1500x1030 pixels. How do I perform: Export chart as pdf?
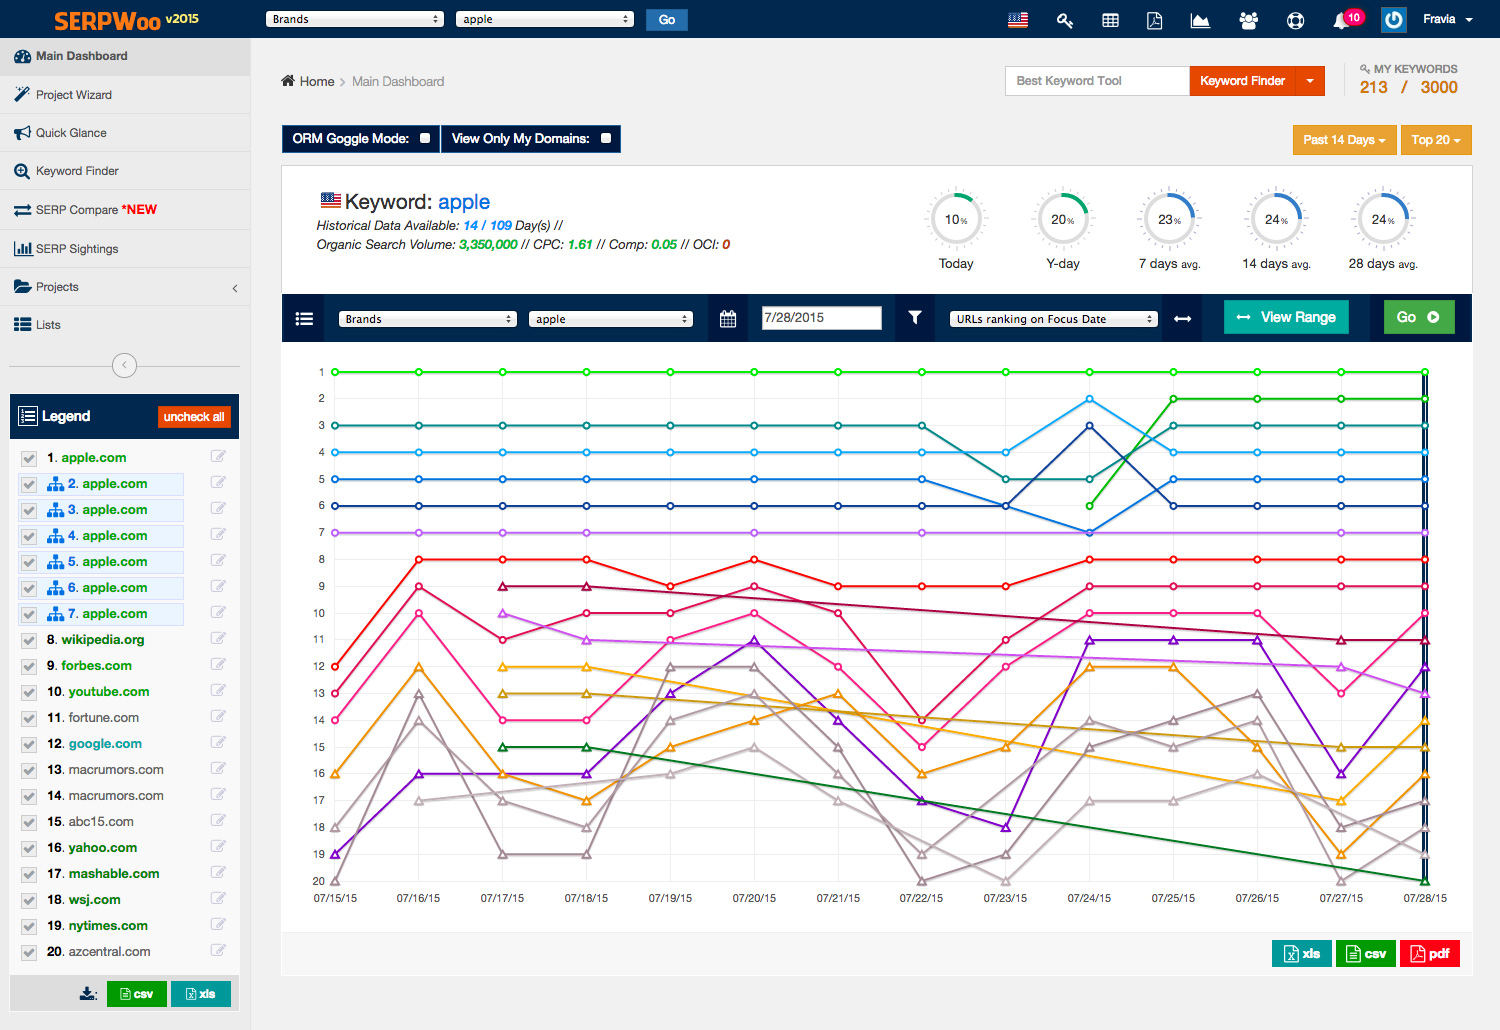point(1430,954)
